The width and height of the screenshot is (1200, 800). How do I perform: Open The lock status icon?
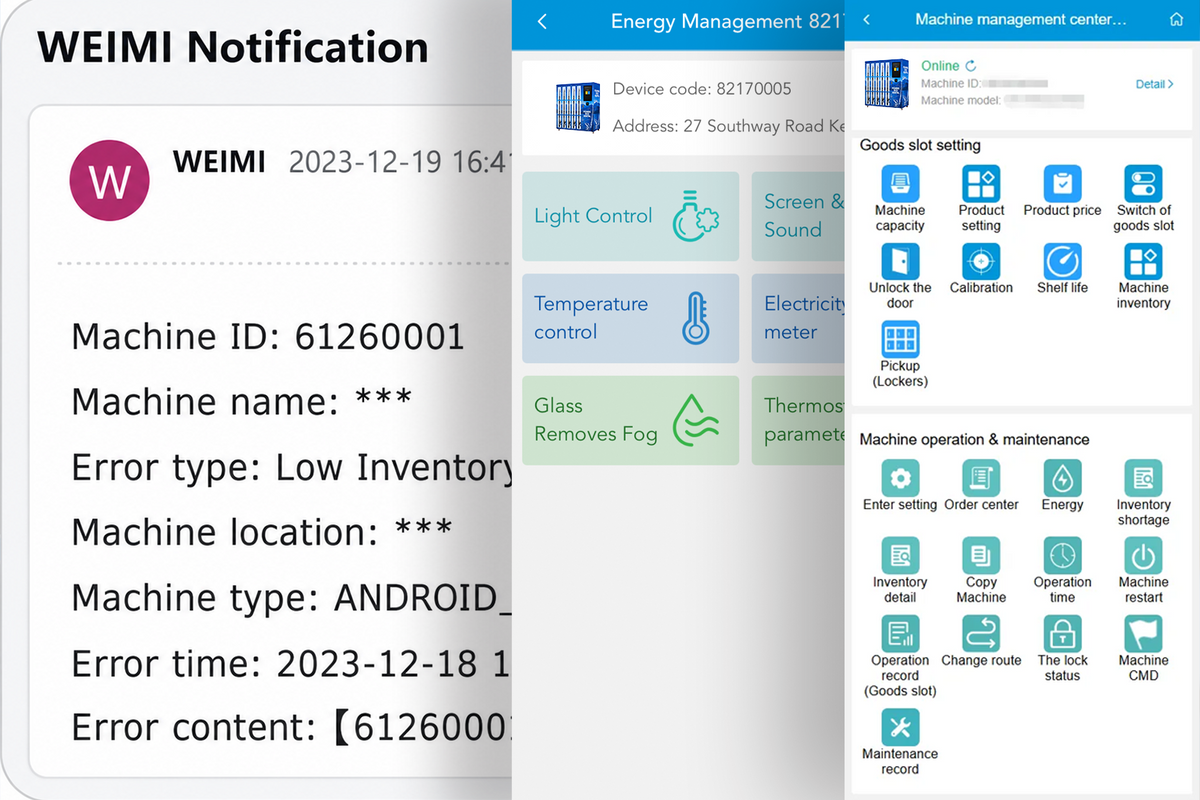pos(1062,633)
